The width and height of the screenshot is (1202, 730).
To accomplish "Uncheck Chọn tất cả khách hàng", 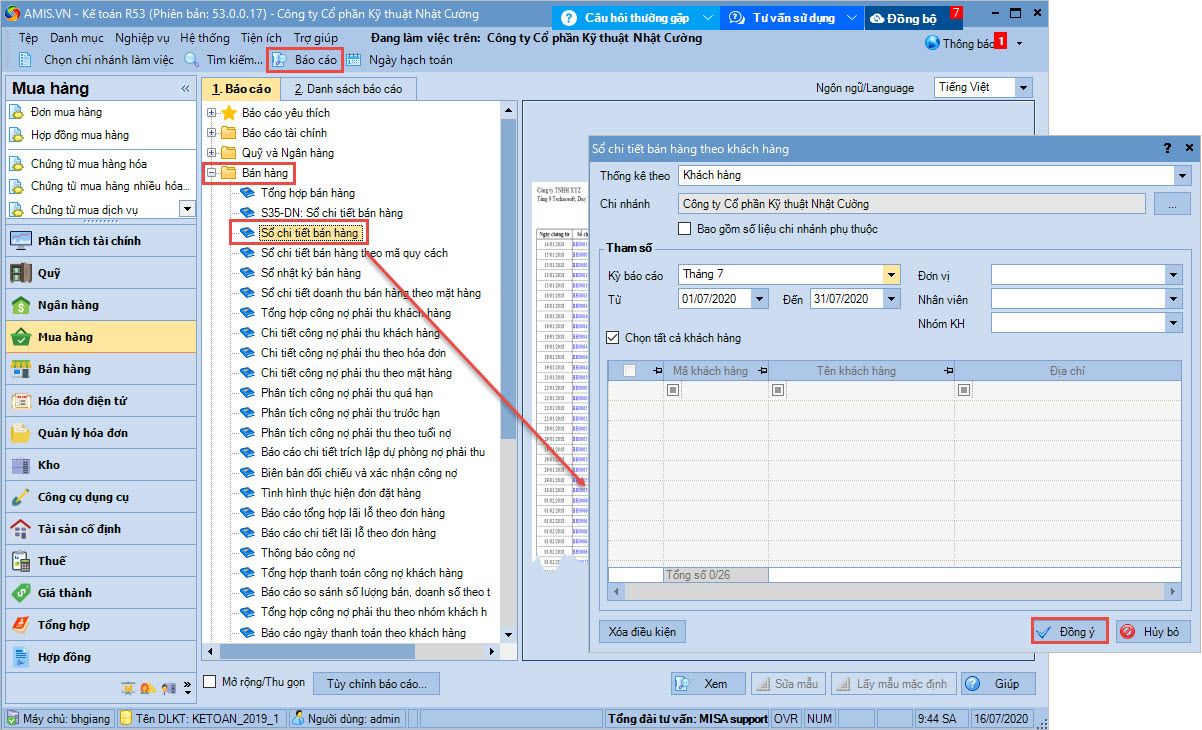I will pos(614,338).
